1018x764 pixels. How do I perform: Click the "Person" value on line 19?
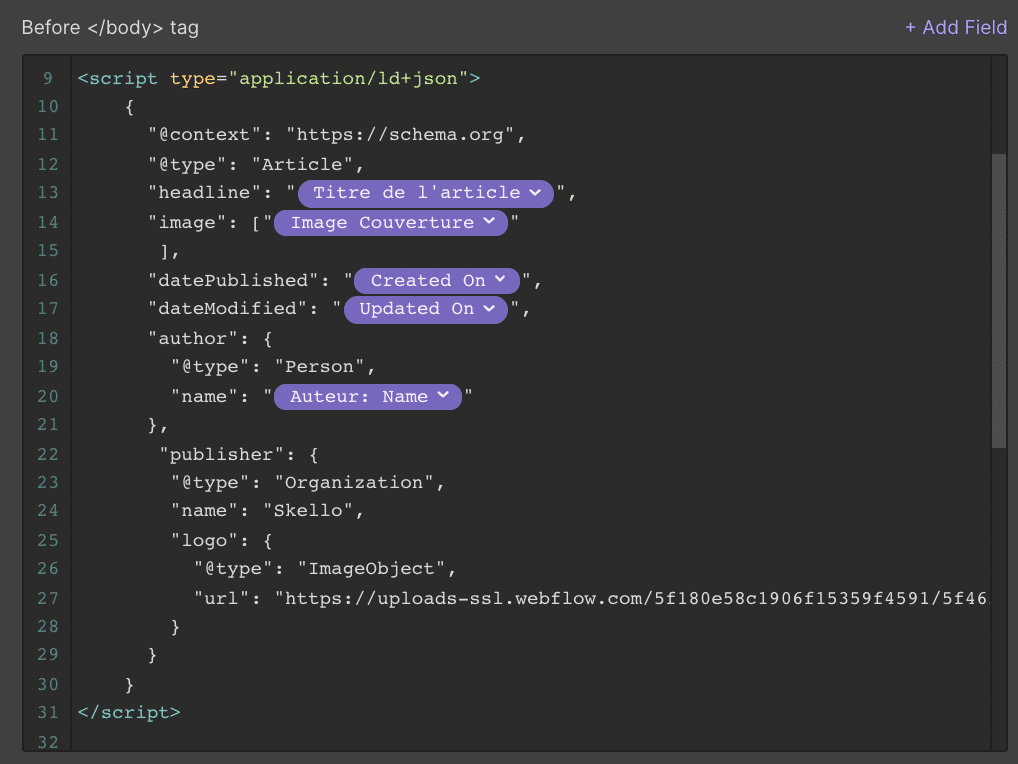pos(319,367)
